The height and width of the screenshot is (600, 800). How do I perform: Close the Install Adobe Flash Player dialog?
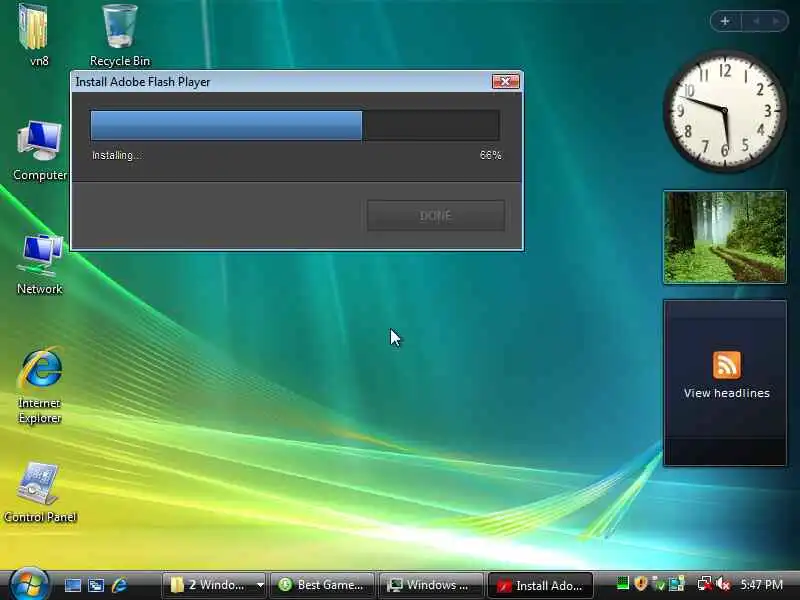505,82
